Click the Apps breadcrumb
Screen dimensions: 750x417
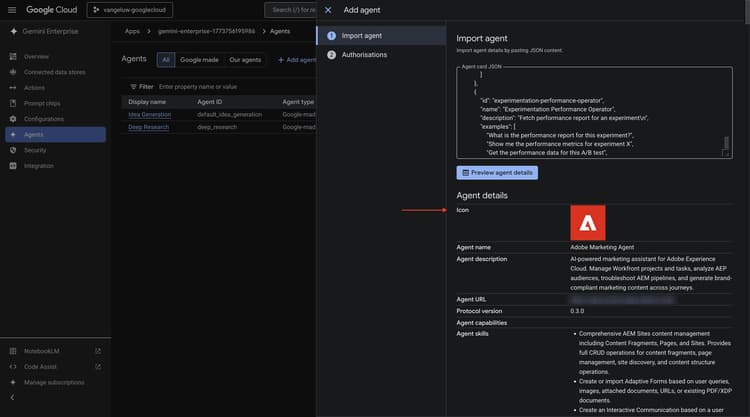(x=132, y=31)
